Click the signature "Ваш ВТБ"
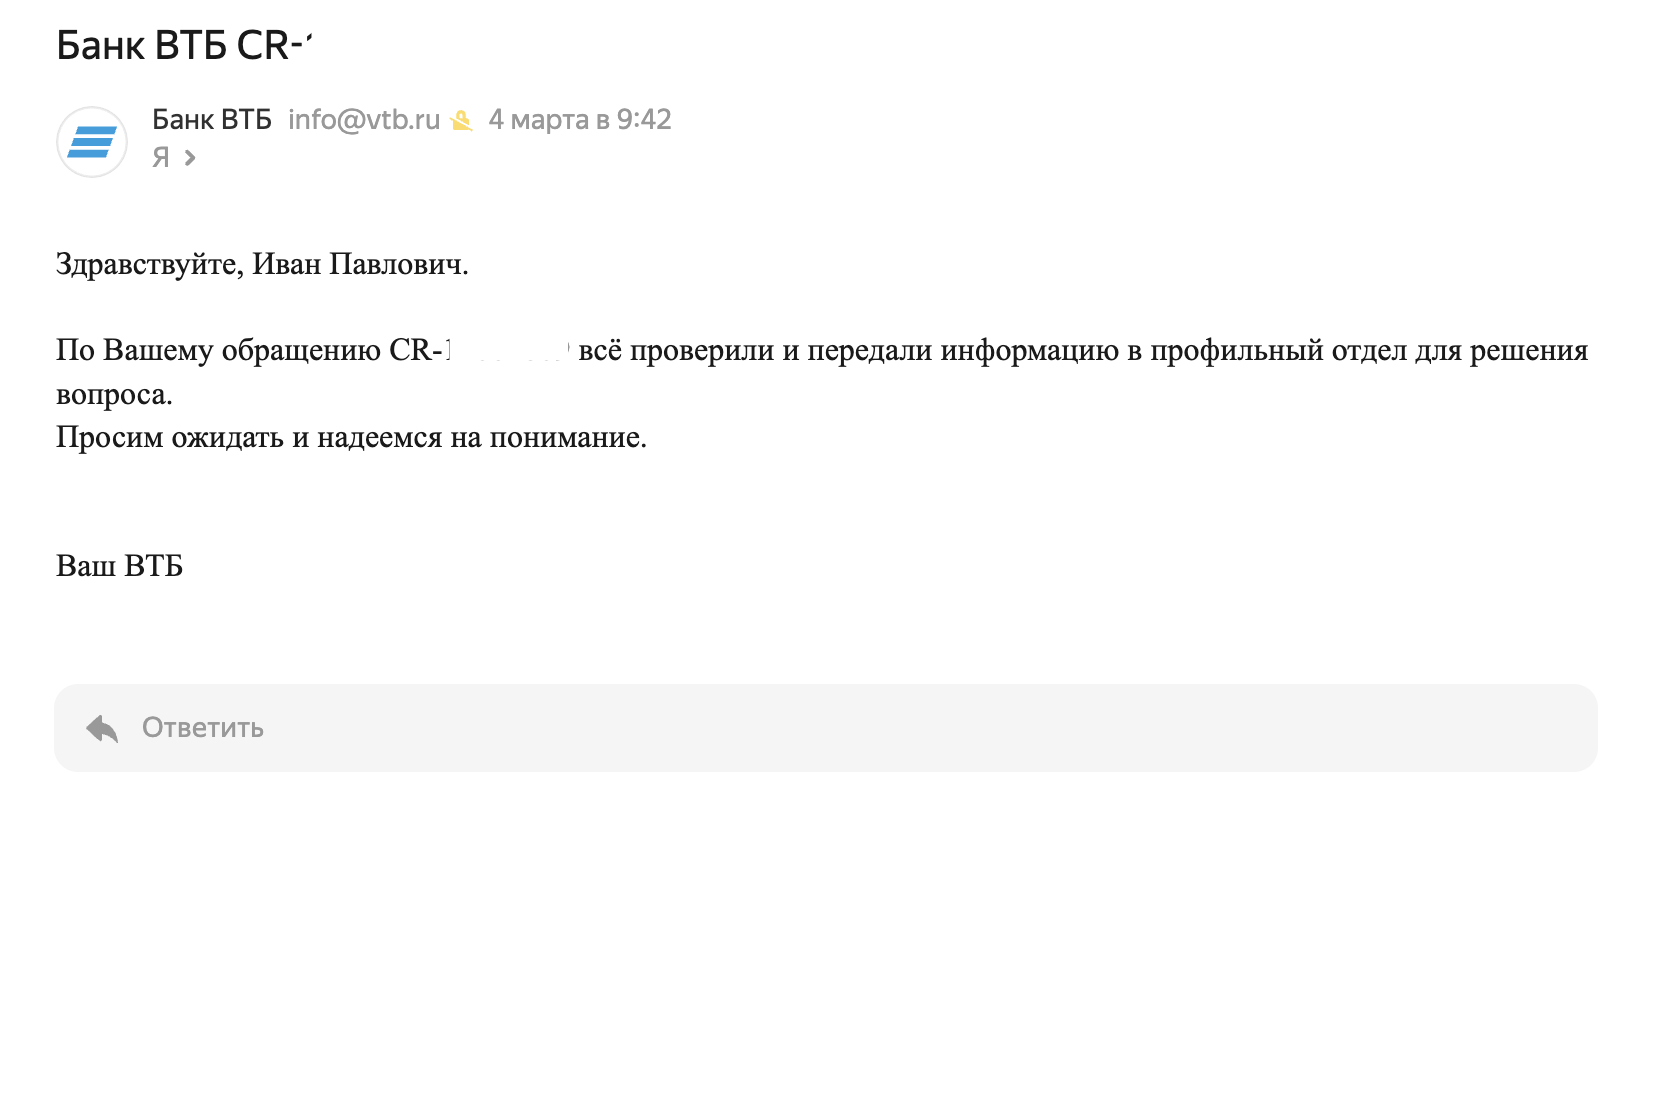1654x1102 pixels. tap(120, 566)
